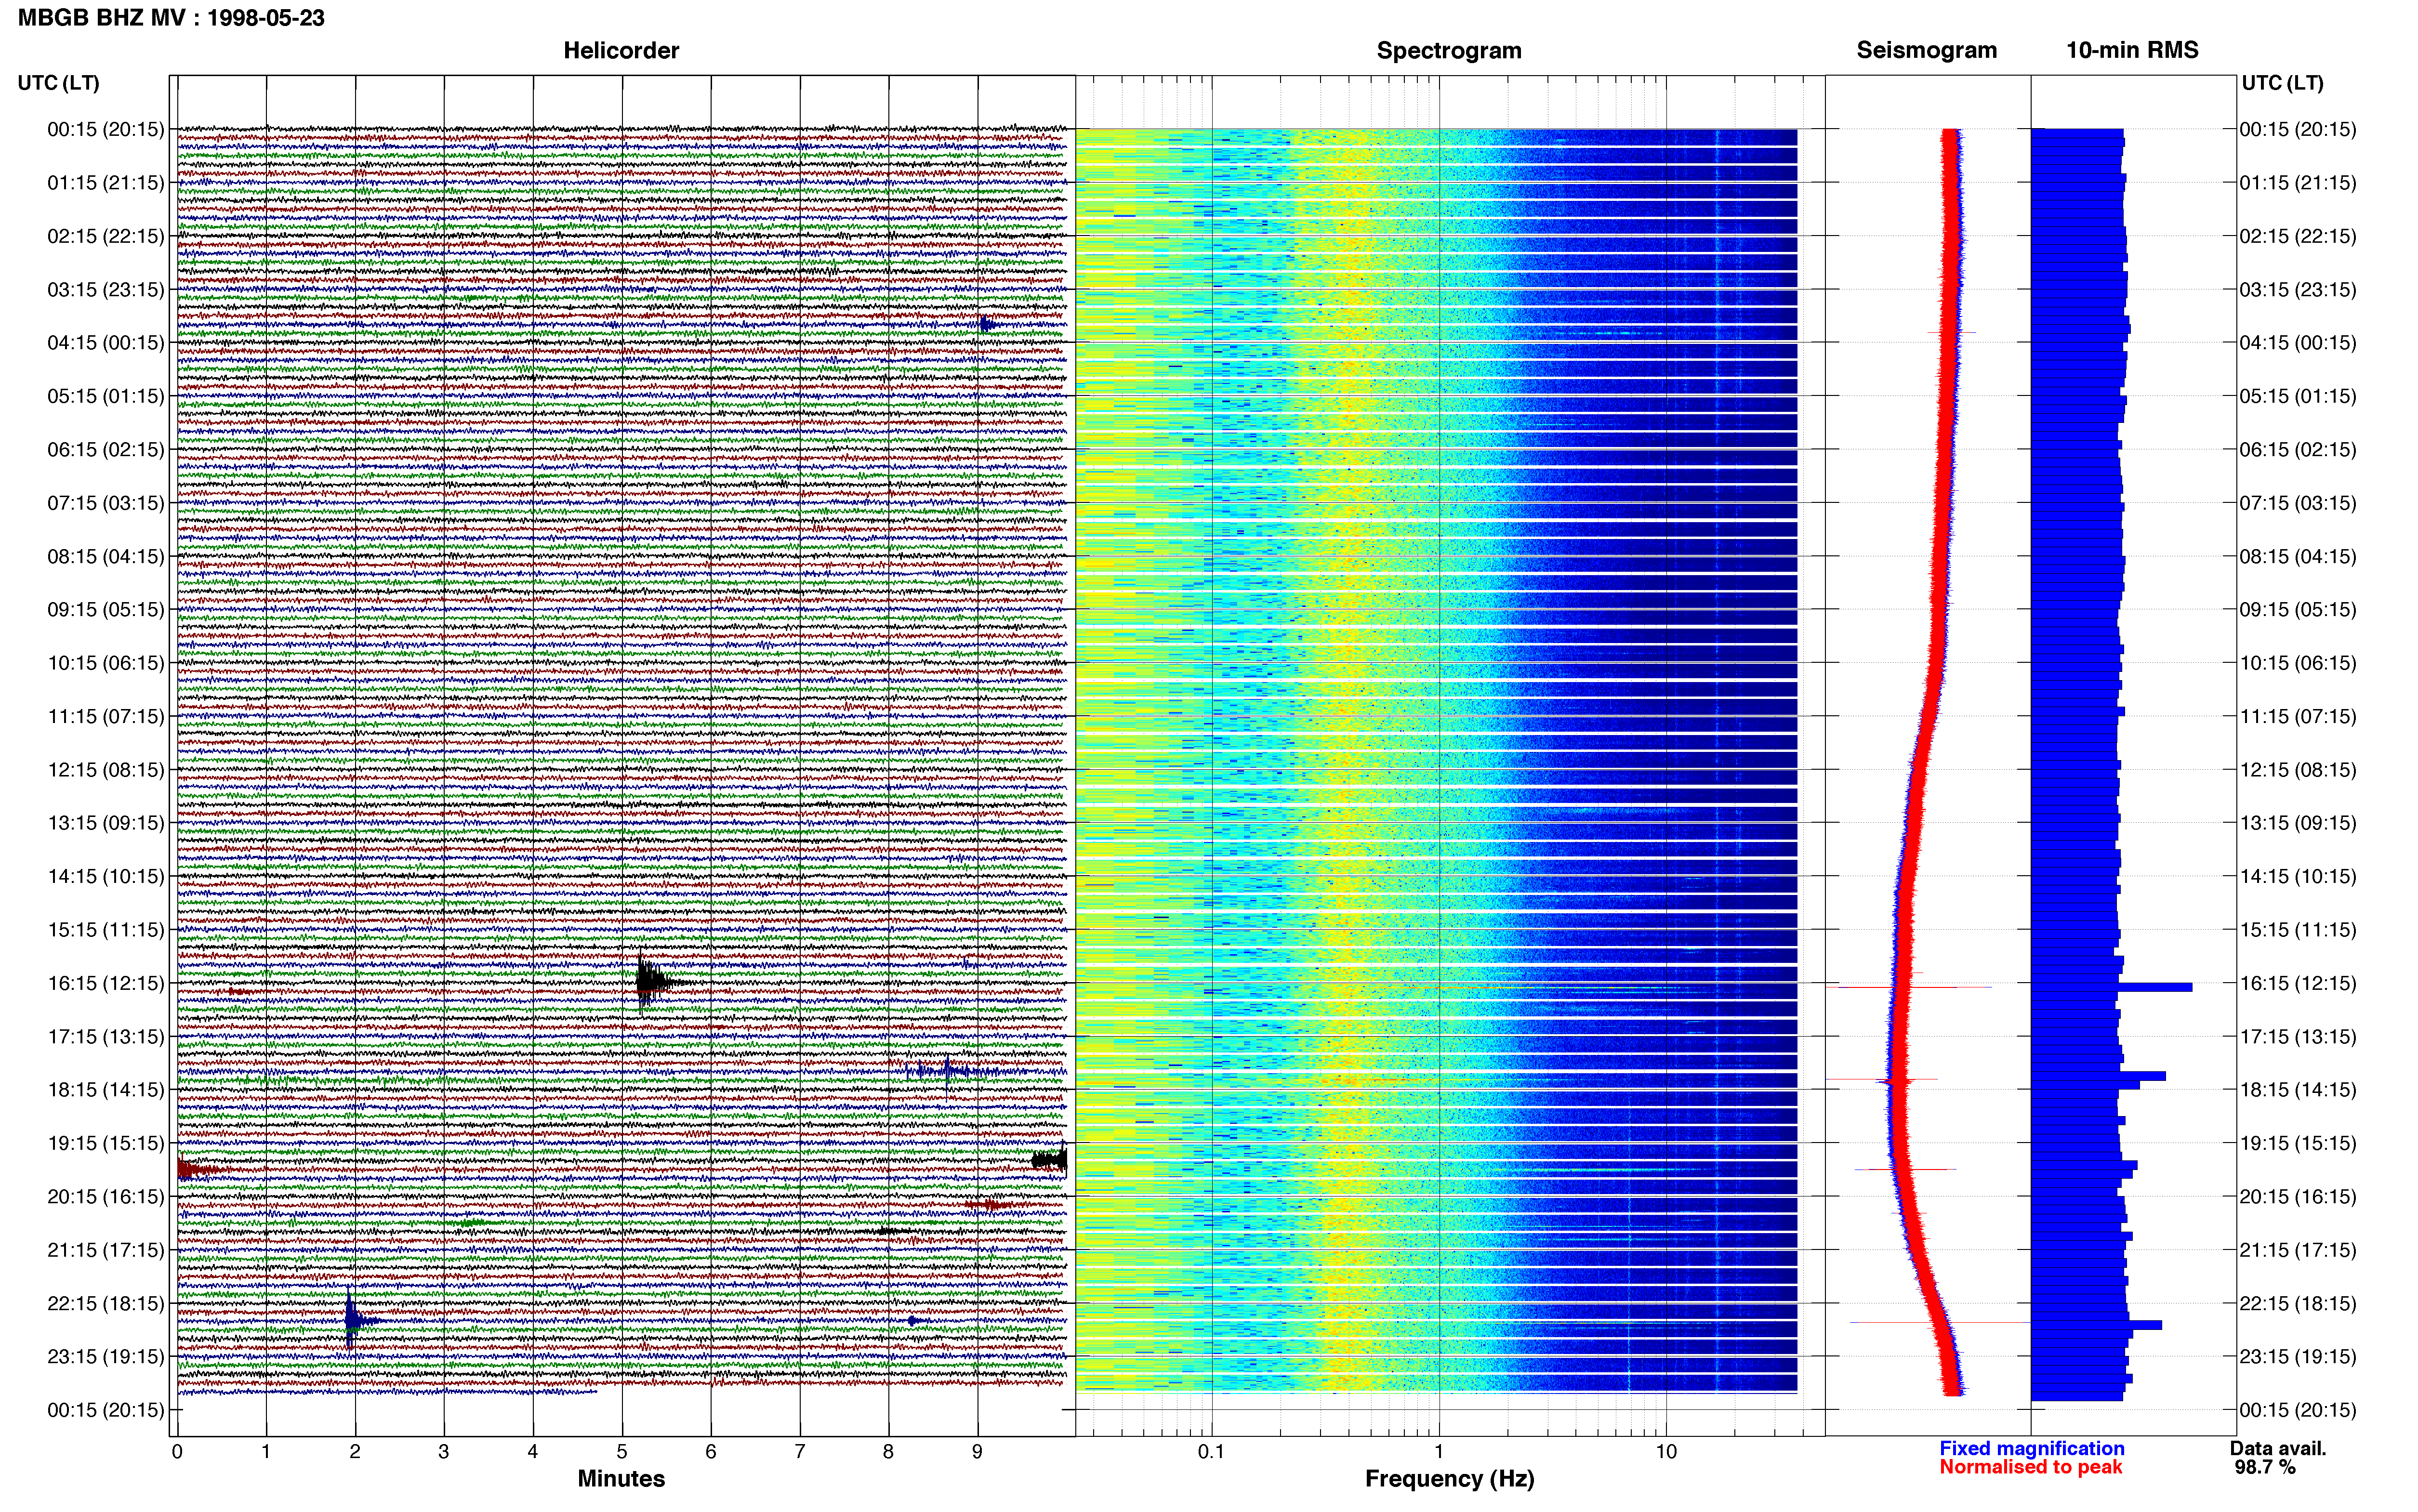Click the RMS-side time label '23:15 (19:15)'
The width and height of the screenshot is (2418, 1512).
2298,1357
